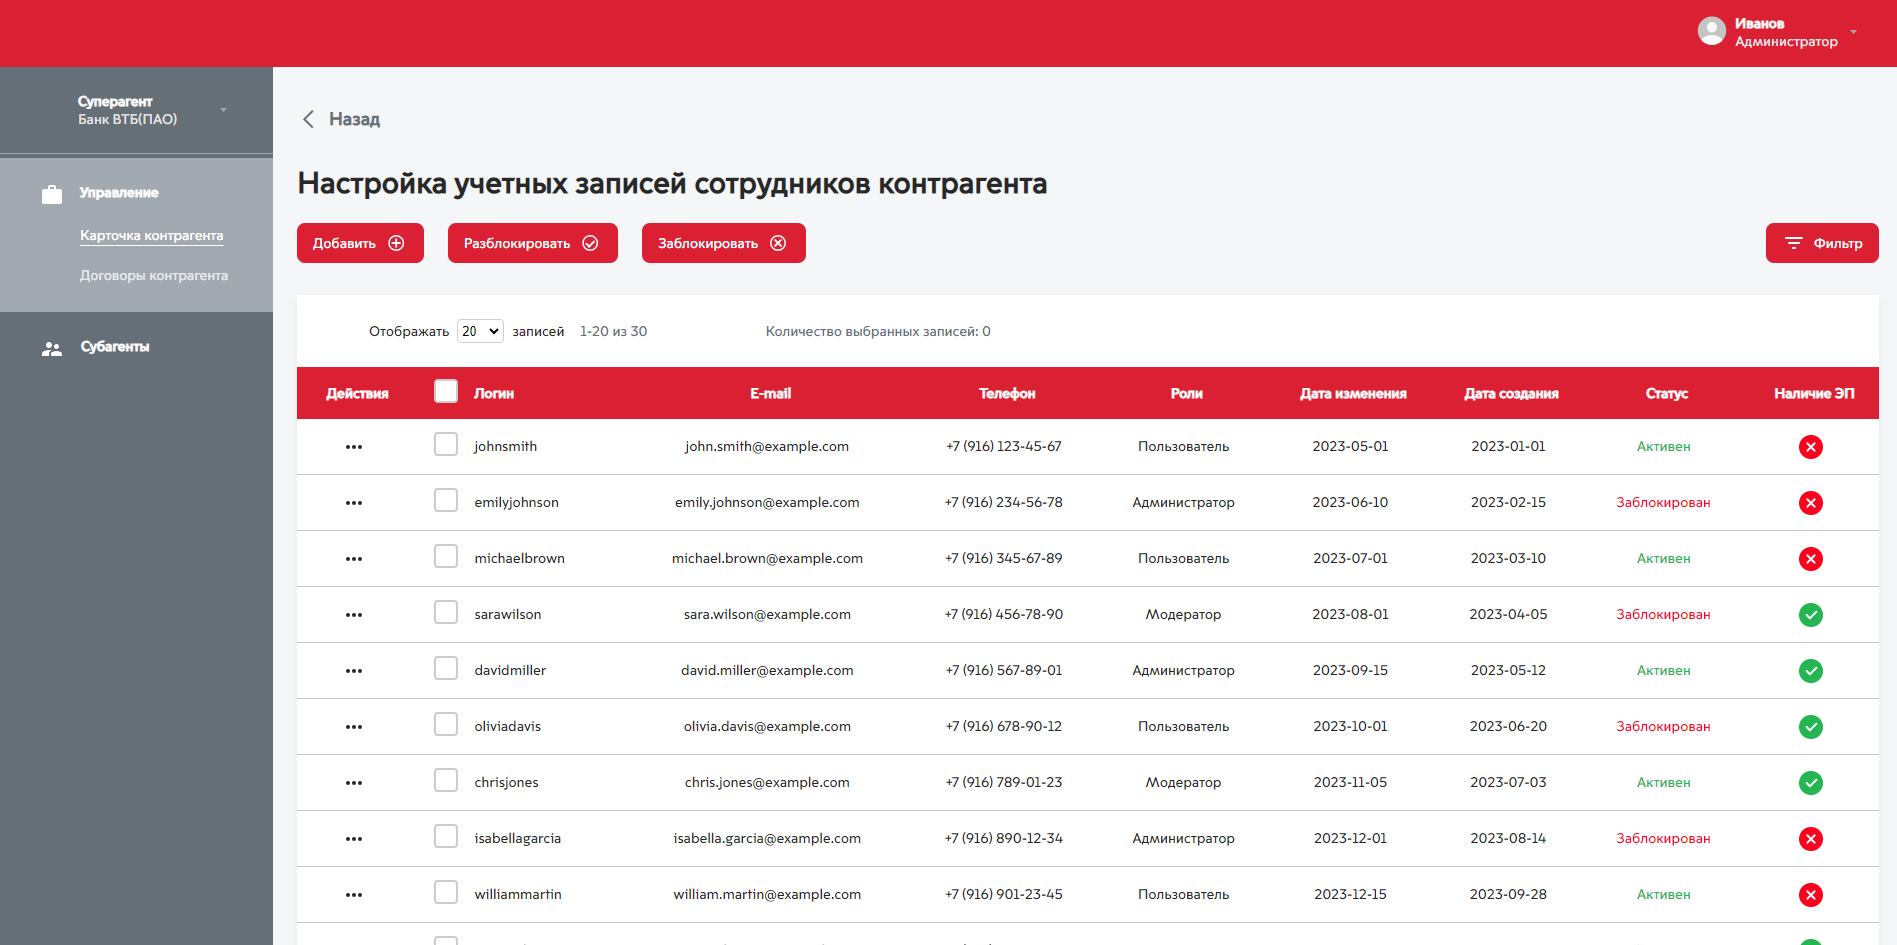
Task: Open the Фильтр panel button
Action: (x=1822, y=243)
